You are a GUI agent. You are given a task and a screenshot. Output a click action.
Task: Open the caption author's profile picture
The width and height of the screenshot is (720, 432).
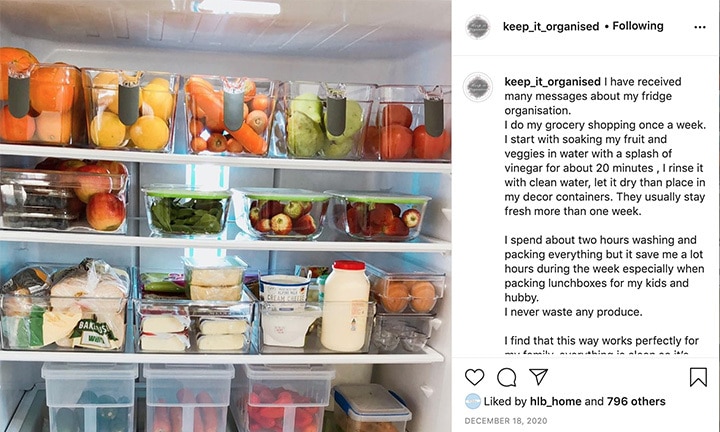(x=478, y=87)
